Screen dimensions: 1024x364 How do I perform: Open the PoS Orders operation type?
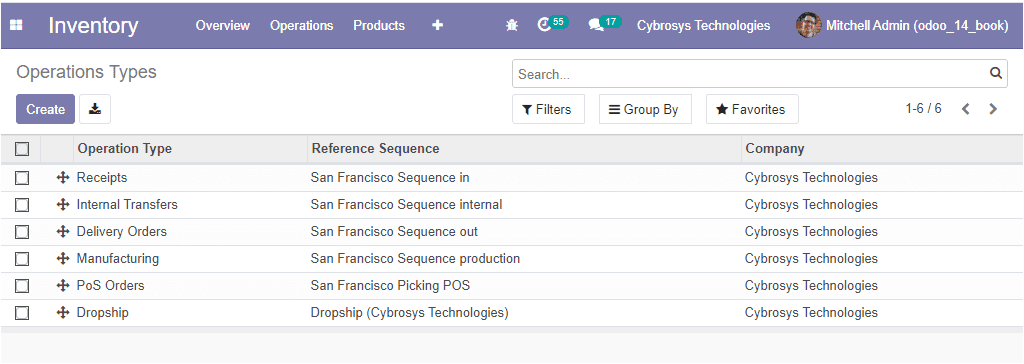110,286
